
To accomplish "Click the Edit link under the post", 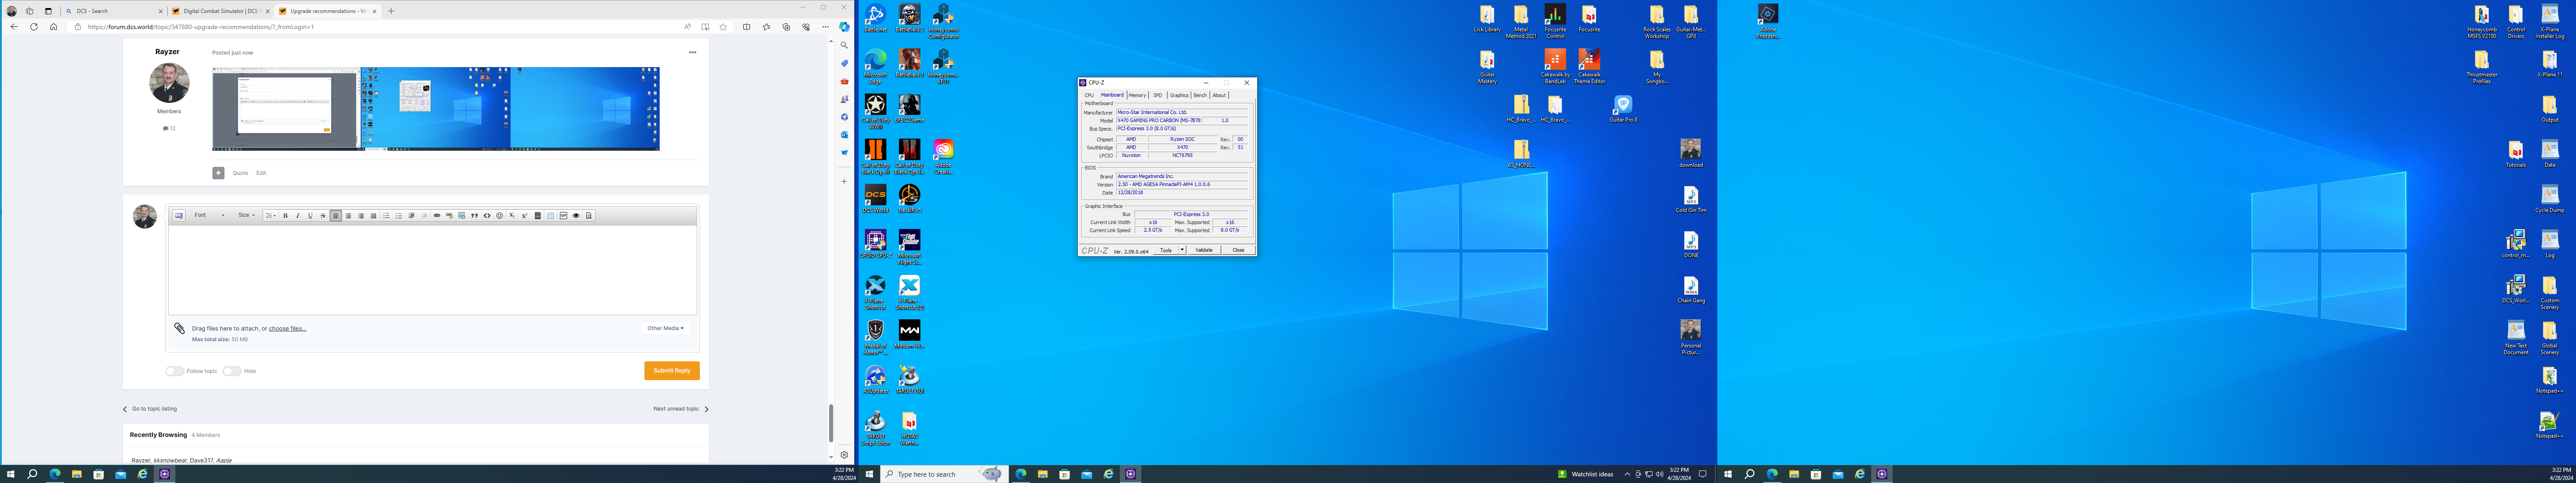I will [x=261, y=173].
